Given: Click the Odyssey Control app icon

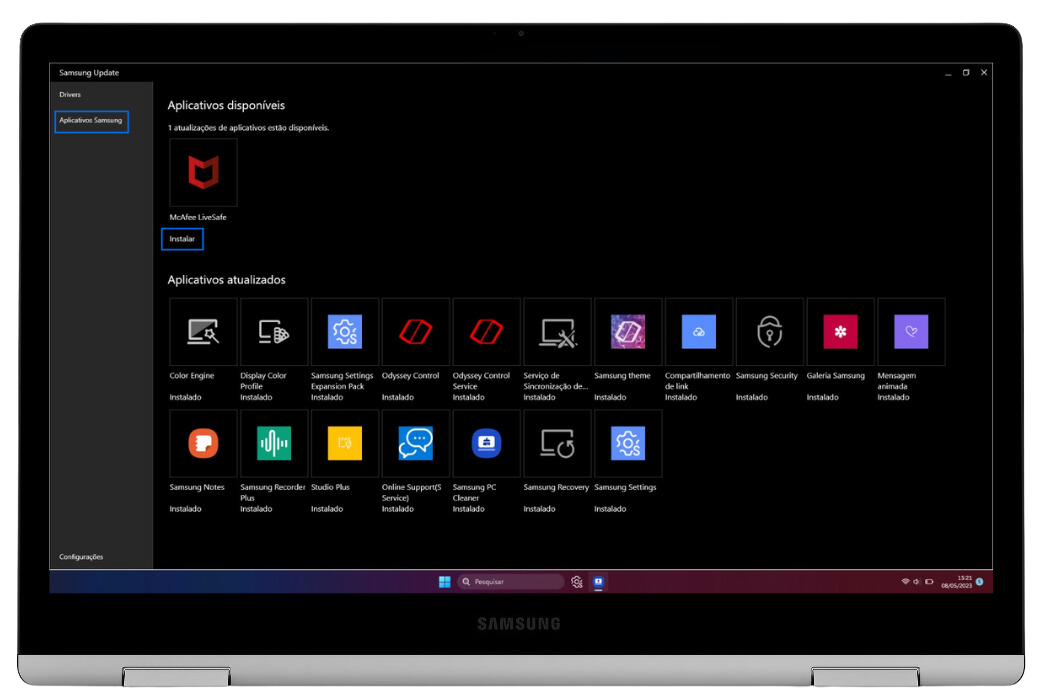Looking at the screenshot, I should [416, 331].
